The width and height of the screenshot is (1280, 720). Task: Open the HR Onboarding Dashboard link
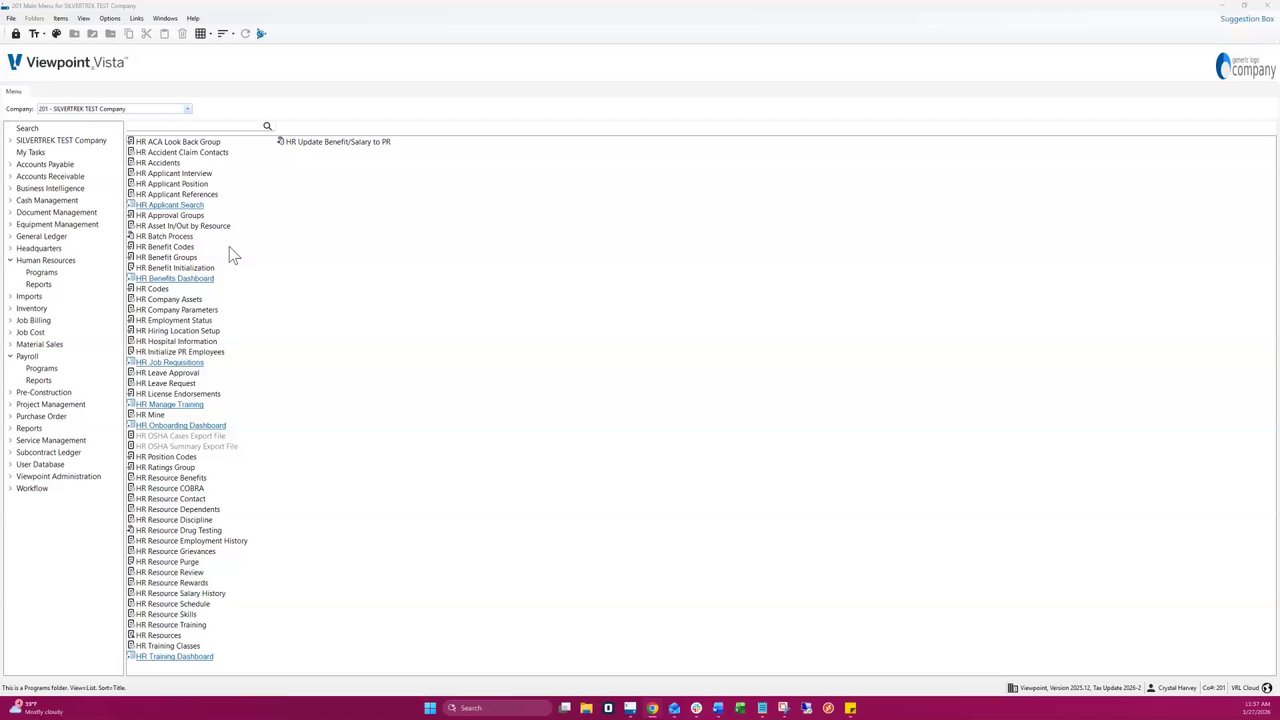tap(180, 425)
